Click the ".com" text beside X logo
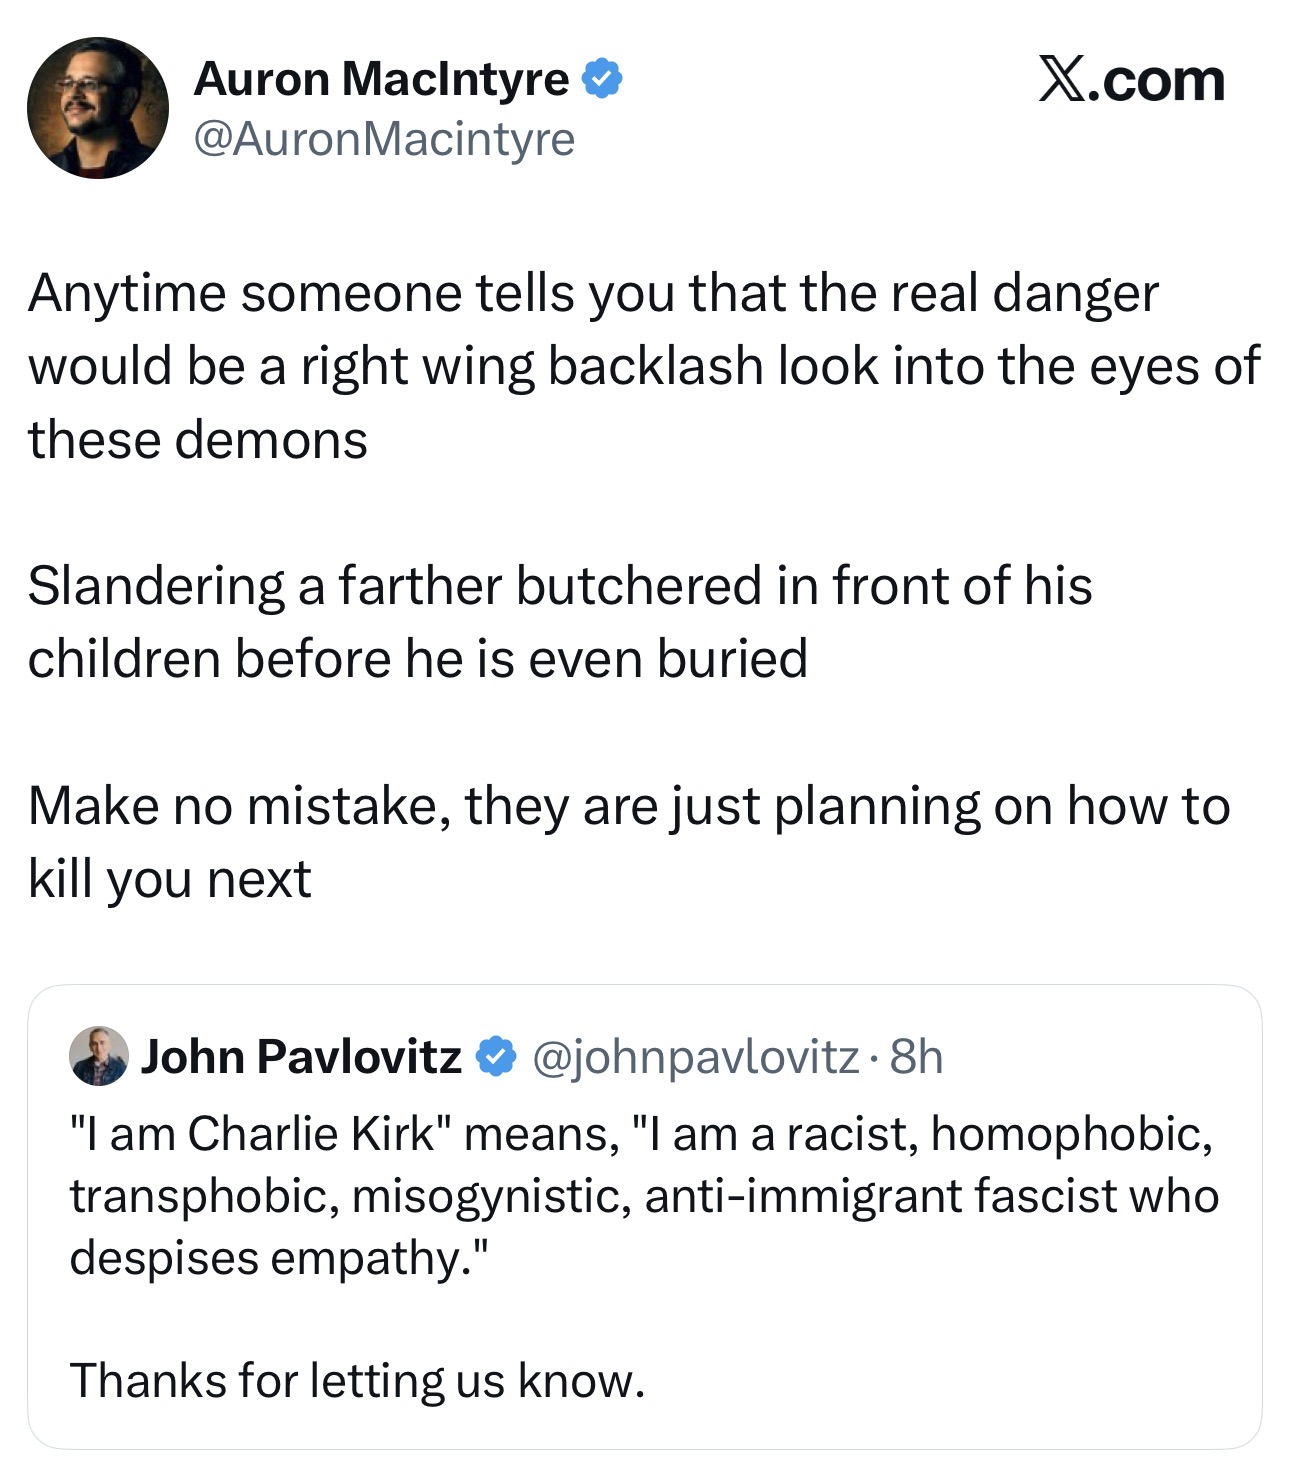The height and width of the screenshot is (1484, 1290). click(x=1157, y=81)
